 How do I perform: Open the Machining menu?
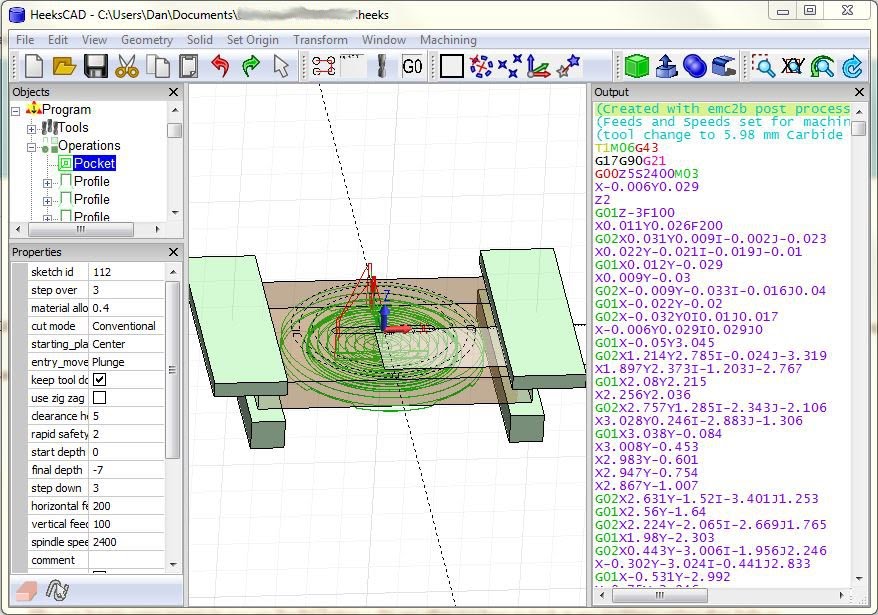pyautogui.click(x=448, y=40)
